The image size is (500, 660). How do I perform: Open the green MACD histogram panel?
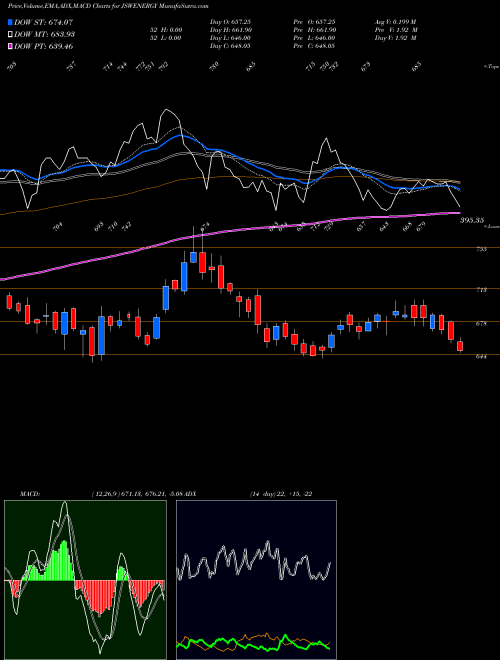pyautogui.click(x=85, y=580)
